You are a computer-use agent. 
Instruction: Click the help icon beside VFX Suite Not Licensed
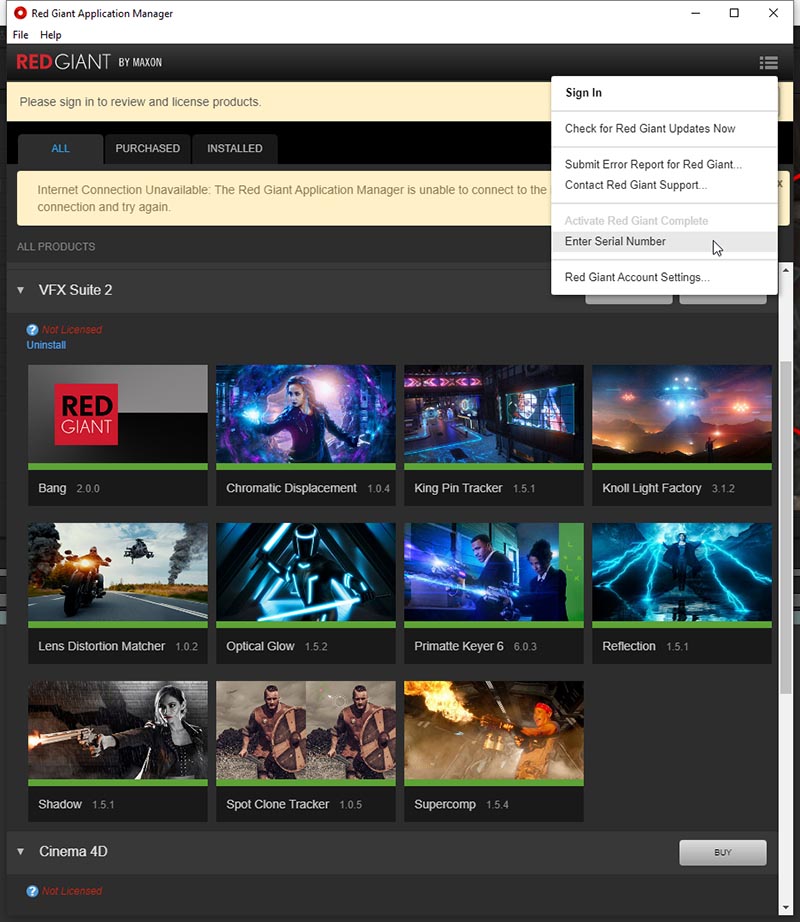pyautogui.click(x=32, y=330)
